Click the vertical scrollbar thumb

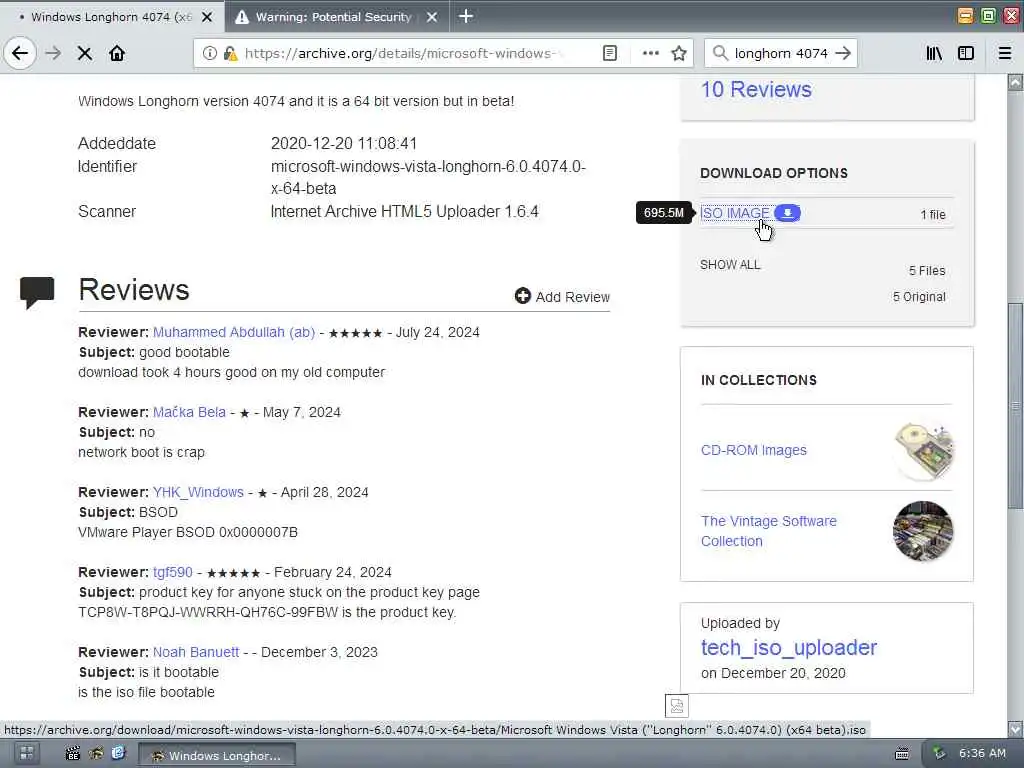1015,406
